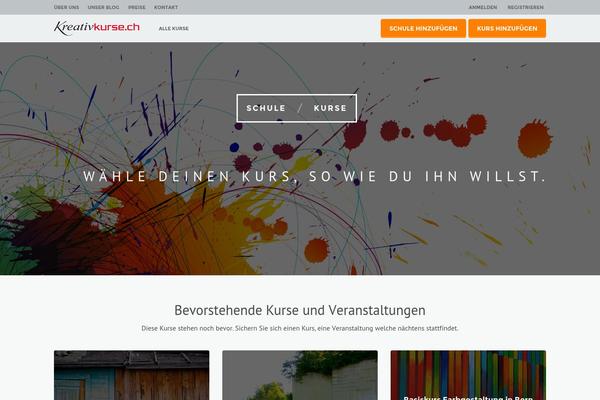Click the hero headline Wähle deinen Kurs
This screenshot has height=400, width=600.
pos(314,176)
